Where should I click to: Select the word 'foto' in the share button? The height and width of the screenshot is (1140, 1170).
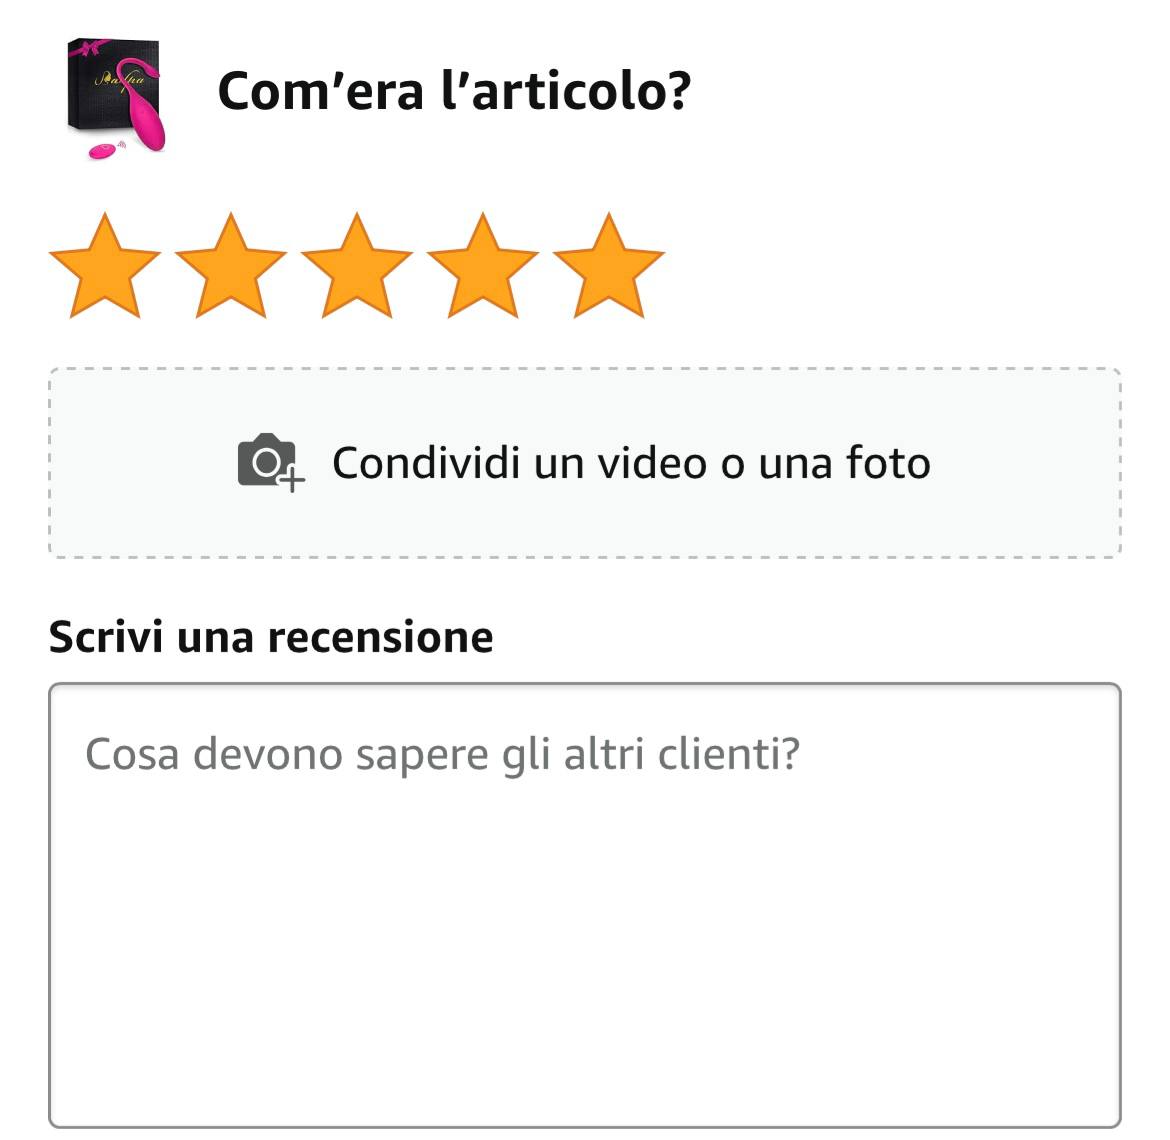888,463
